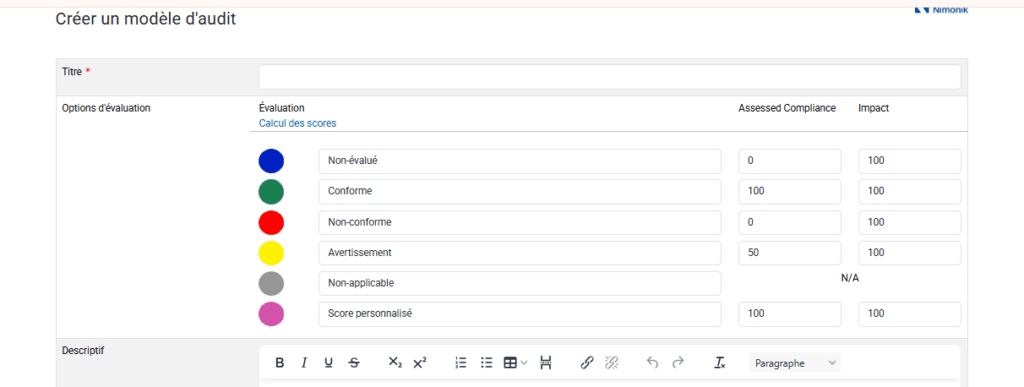Click the Options d'évaluation label
1024x387 pixels.
click(x=106, y=108)
